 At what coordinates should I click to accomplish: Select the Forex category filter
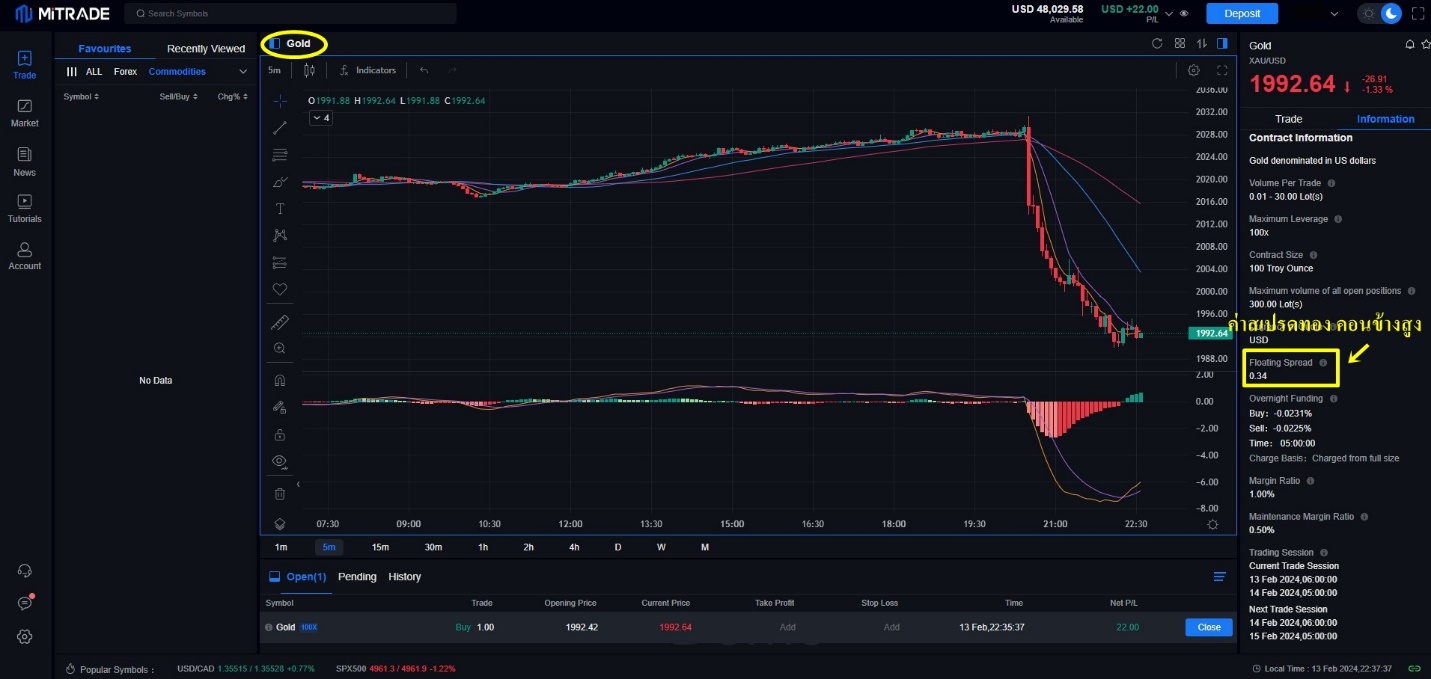[x=125, y=72]
